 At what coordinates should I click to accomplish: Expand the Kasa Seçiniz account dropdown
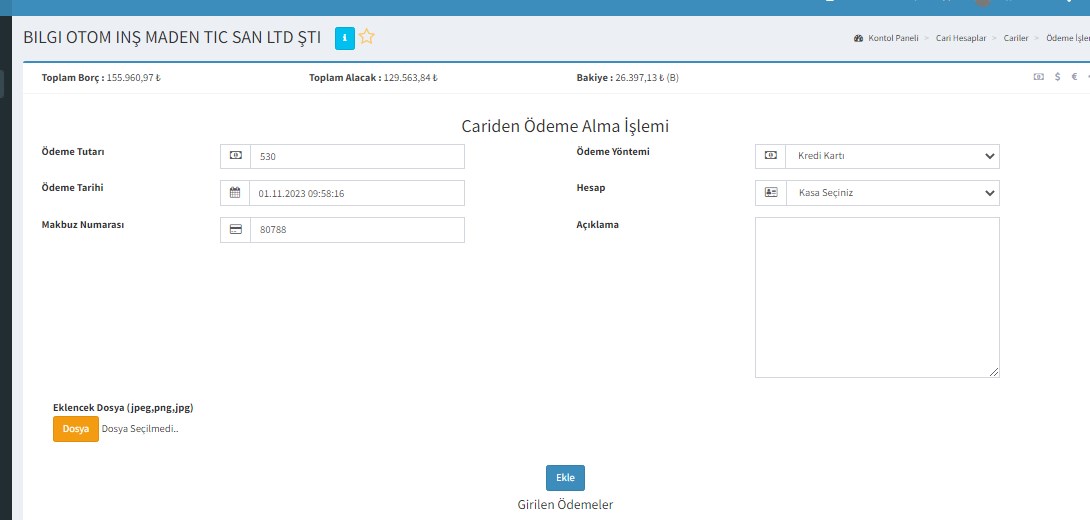click(x=892, y=193)
